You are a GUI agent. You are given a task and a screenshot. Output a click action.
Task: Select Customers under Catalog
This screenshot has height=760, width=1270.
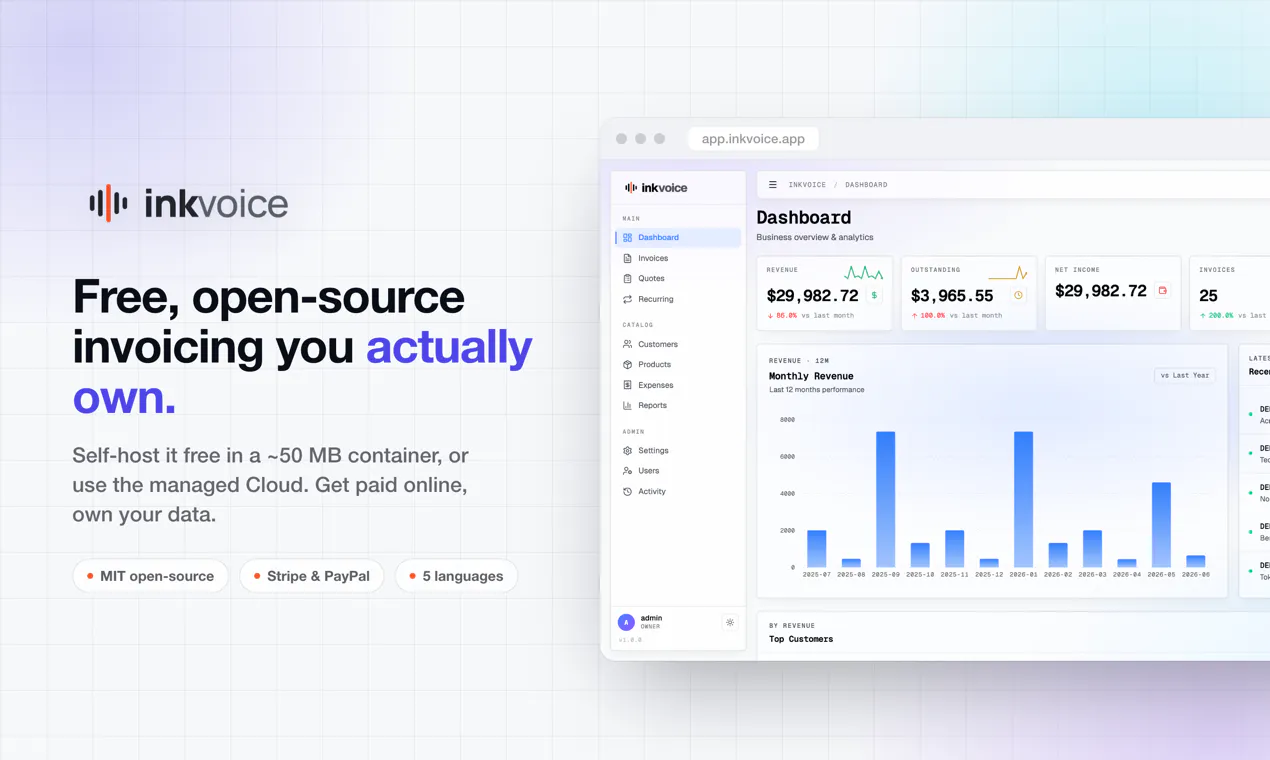click(678, 344)
